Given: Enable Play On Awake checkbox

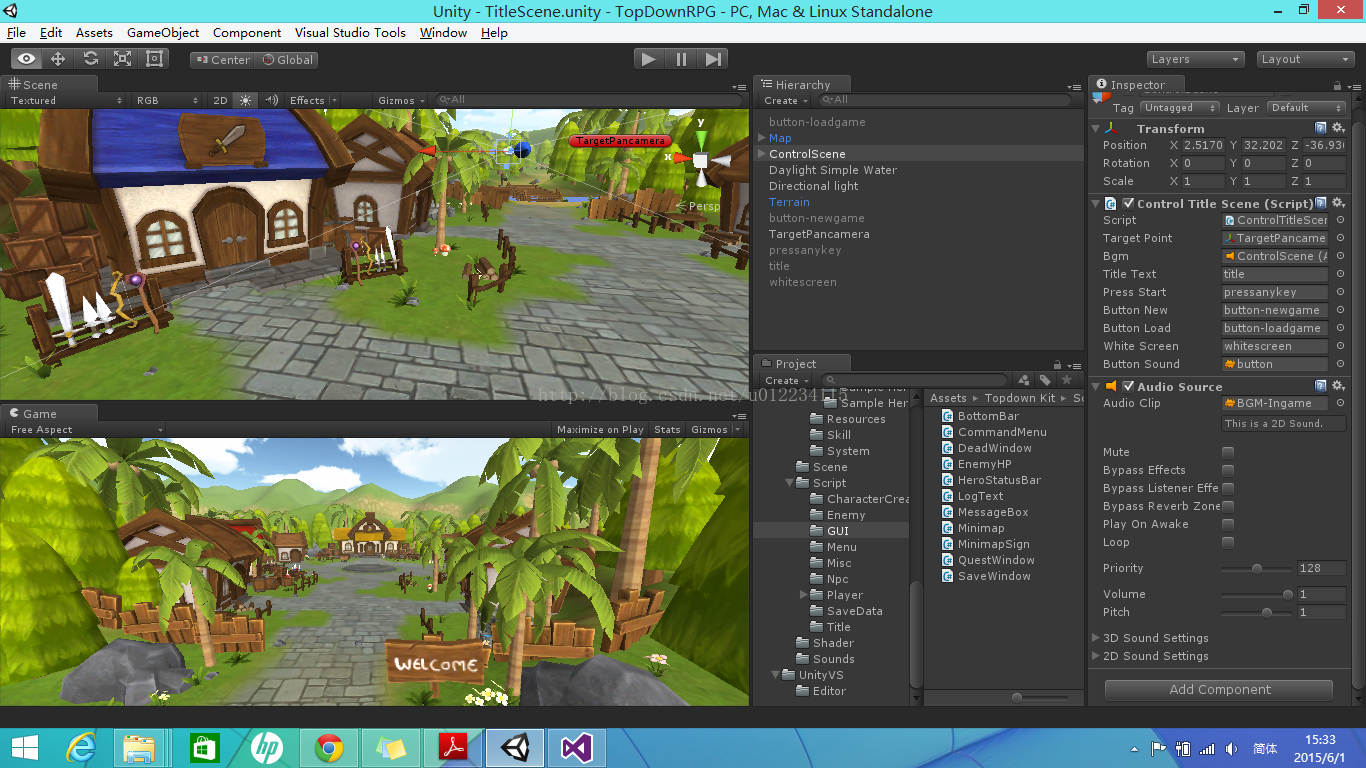Looking at the screenshot, I should tap(1228, 524).
